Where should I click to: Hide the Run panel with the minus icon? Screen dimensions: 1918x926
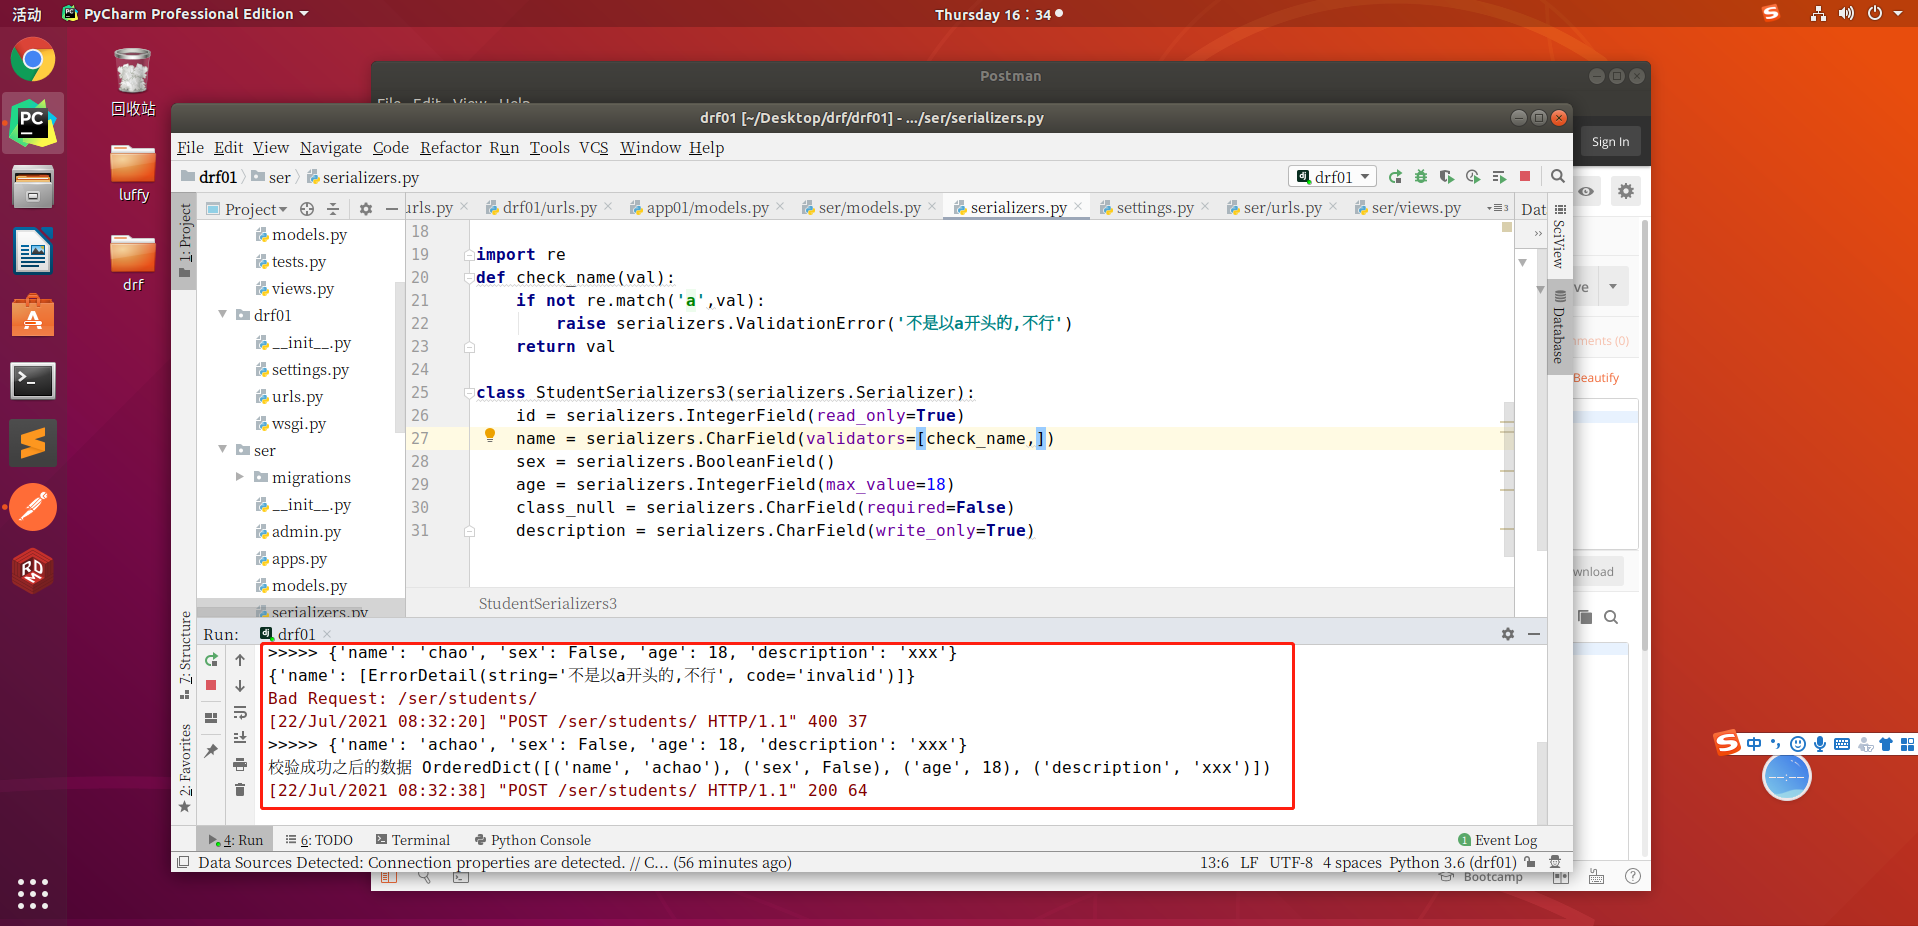click(1534, 634)
